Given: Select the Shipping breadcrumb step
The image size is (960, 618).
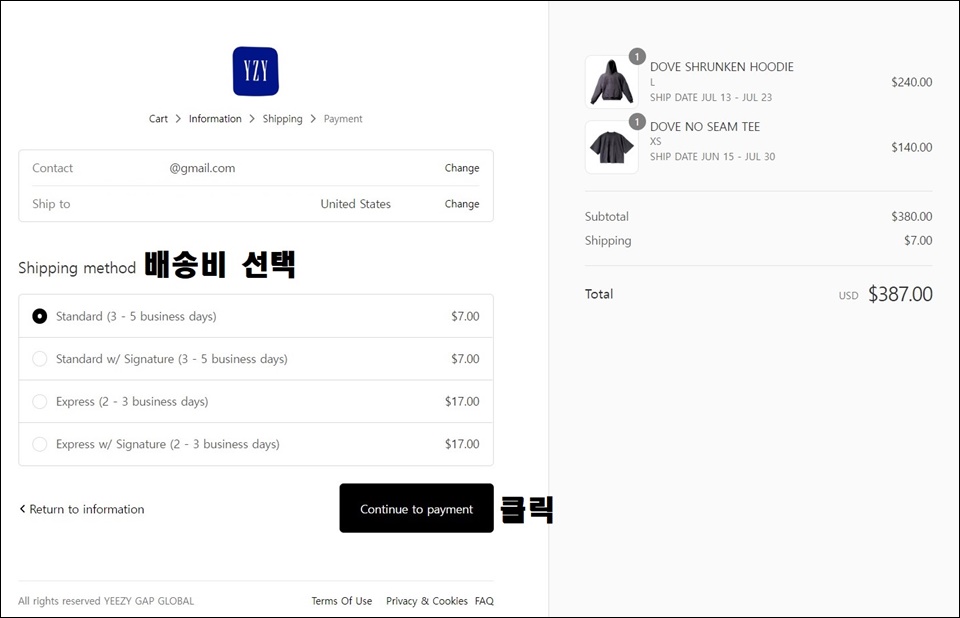Looking at the screenshot, I should [282, 119].
